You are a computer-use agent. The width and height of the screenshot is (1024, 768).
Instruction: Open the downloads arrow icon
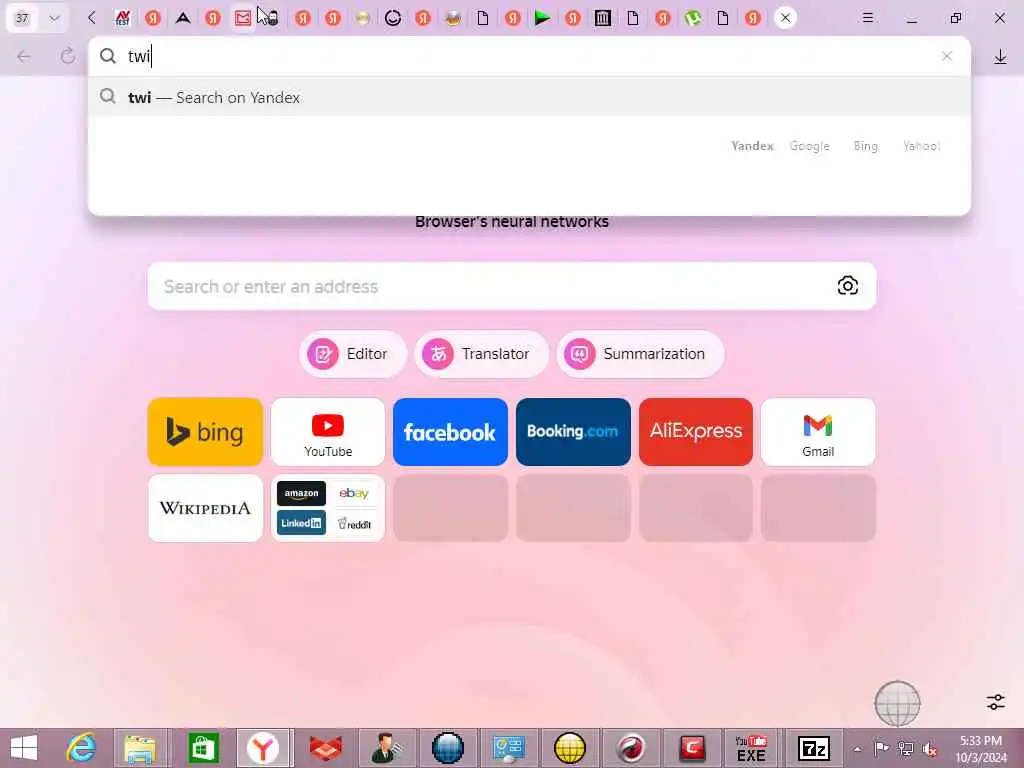(x=1000, y=57)
